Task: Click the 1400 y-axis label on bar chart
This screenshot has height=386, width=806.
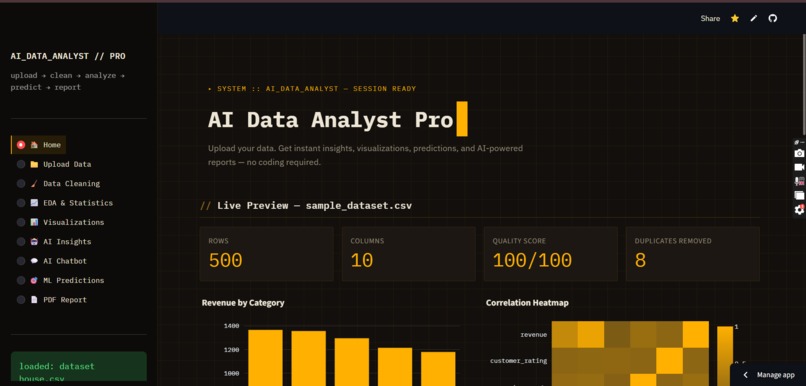Action: click(x=232, y=326)
